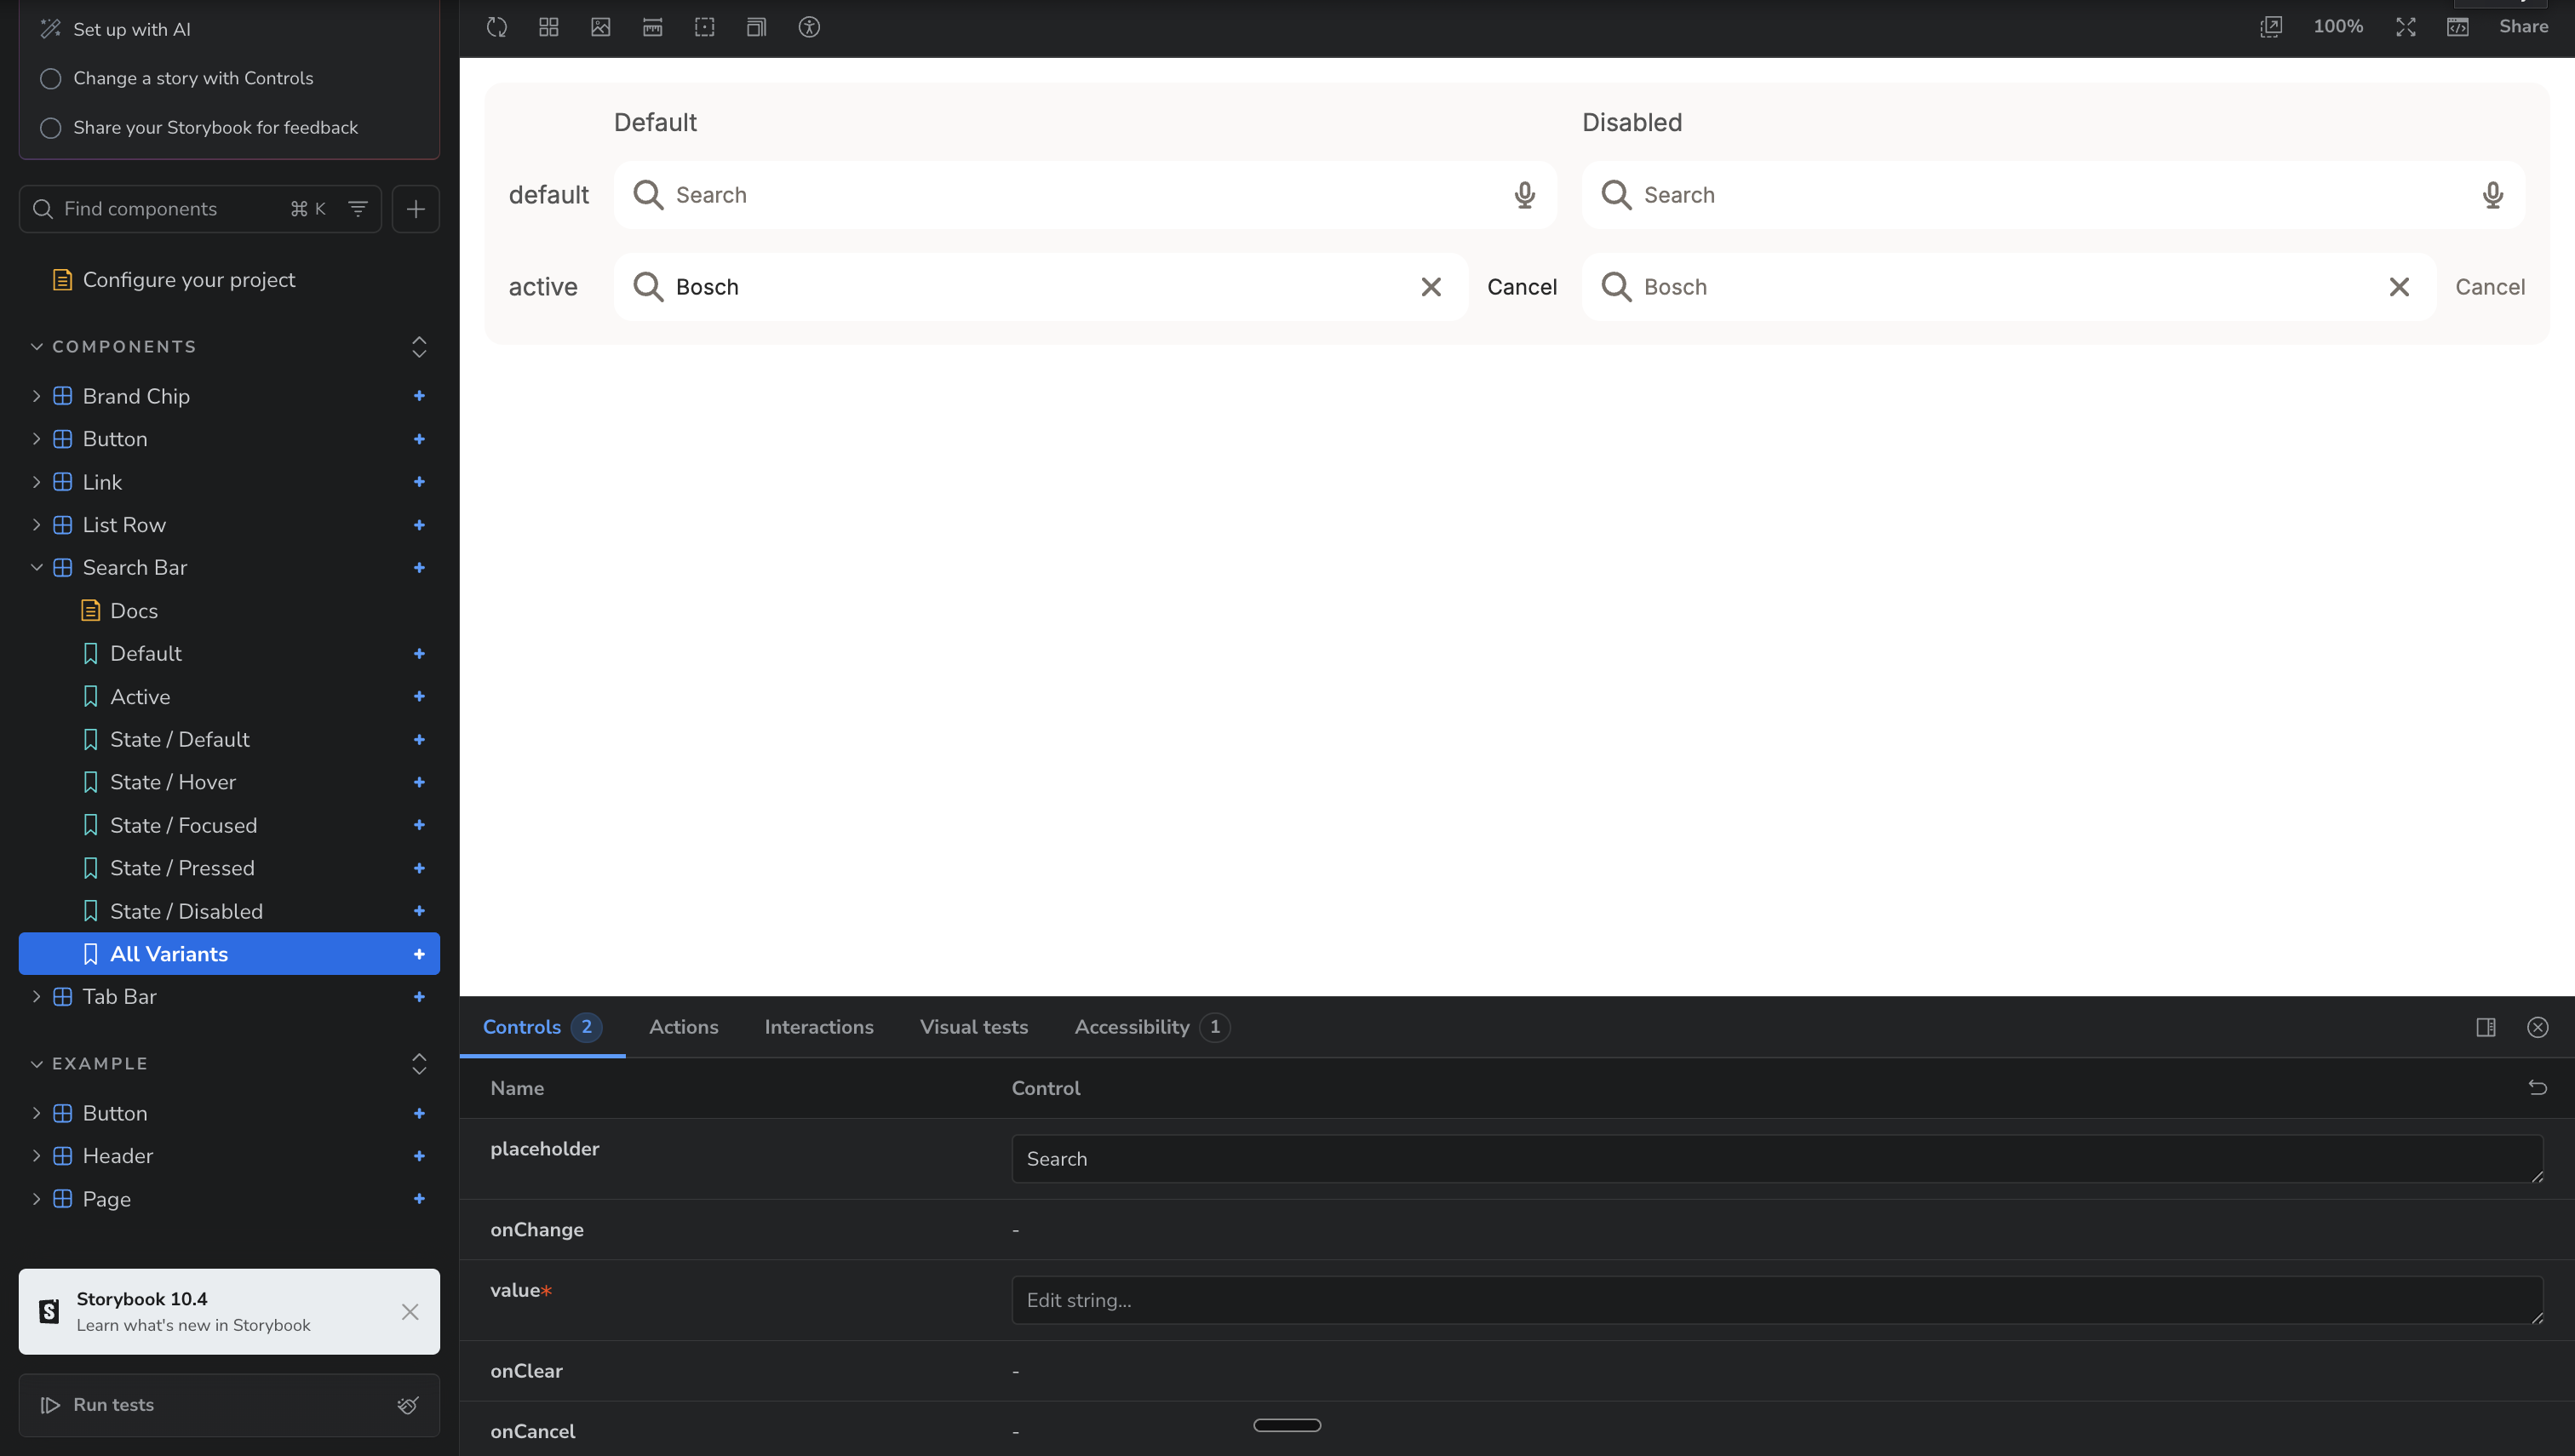Open the sidebar tag filter icon
Image resolution: width=2575 pixels, height=1456 pixels.
[x=358, y=209]
